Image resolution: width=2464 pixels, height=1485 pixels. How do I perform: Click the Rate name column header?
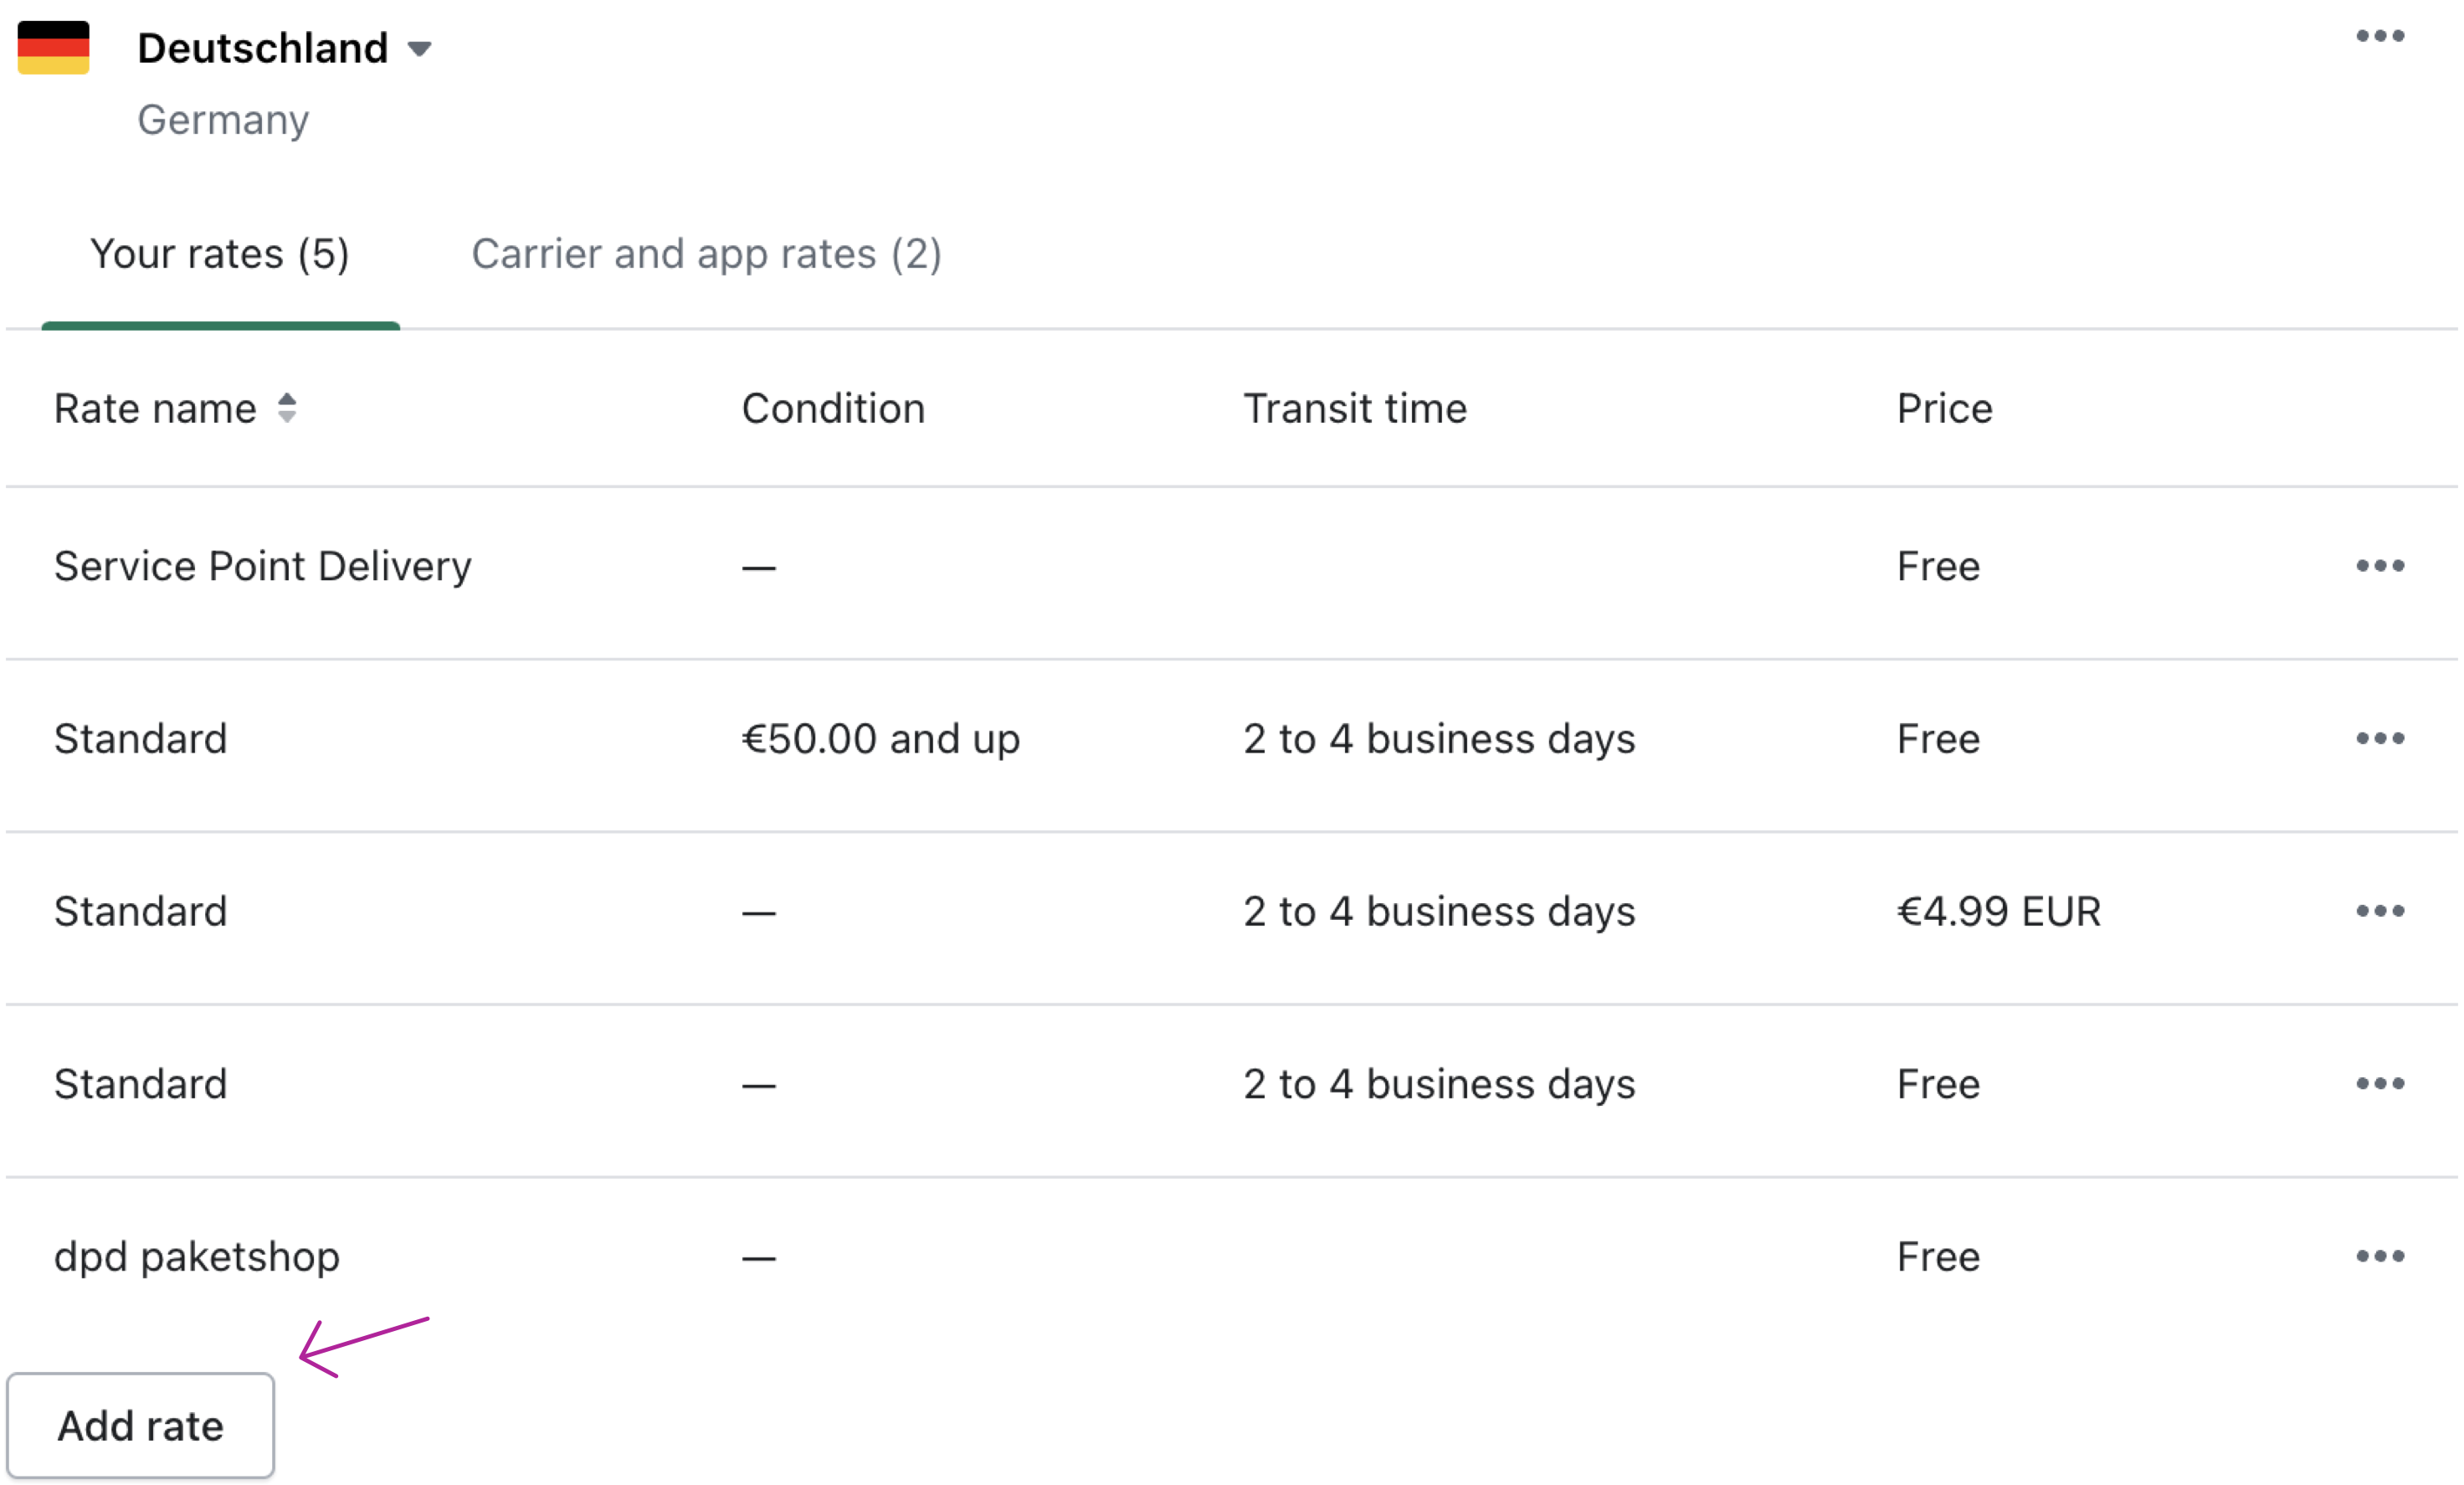(x=155, y=409)
